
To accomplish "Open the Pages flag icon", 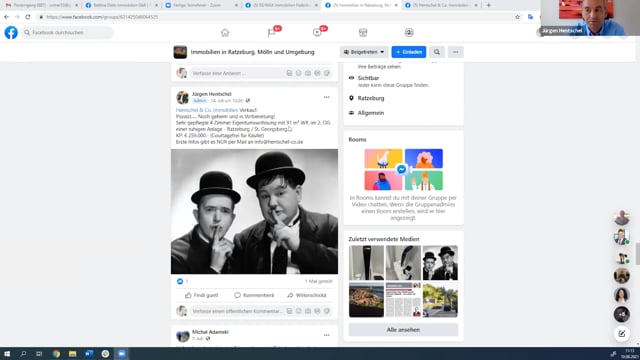I will (x=271, y=33).
